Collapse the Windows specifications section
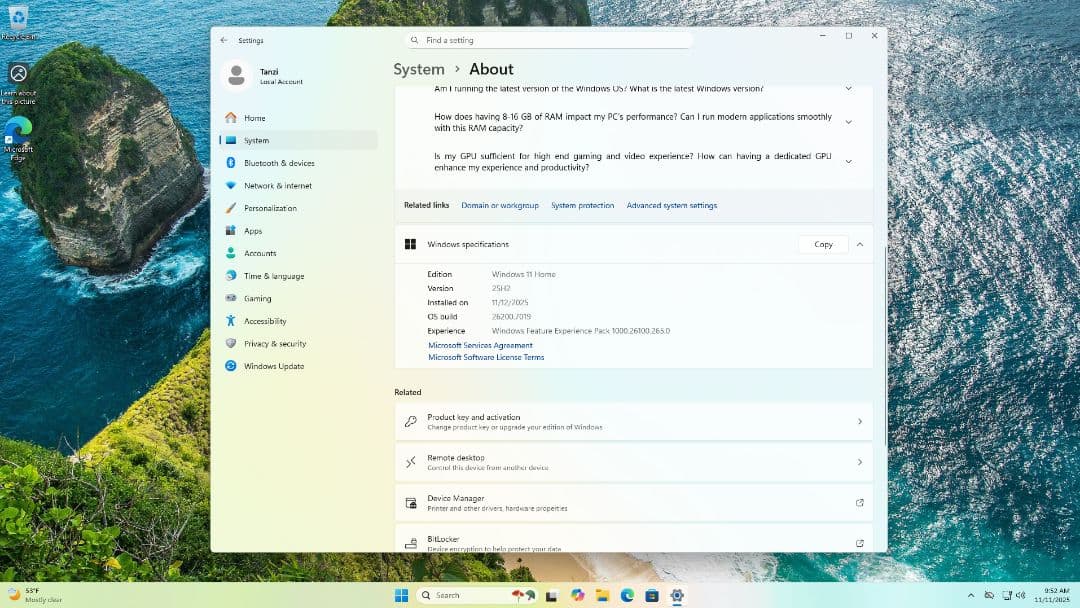The width and height of the screenshot is (1080, 608). [x=859, y=244]
